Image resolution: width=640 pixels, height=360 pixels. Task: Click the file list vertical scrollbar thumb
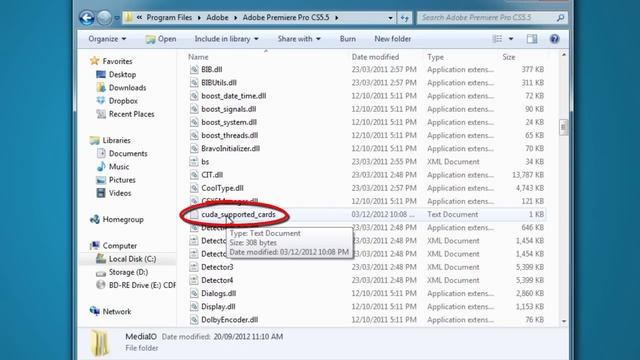564,127
